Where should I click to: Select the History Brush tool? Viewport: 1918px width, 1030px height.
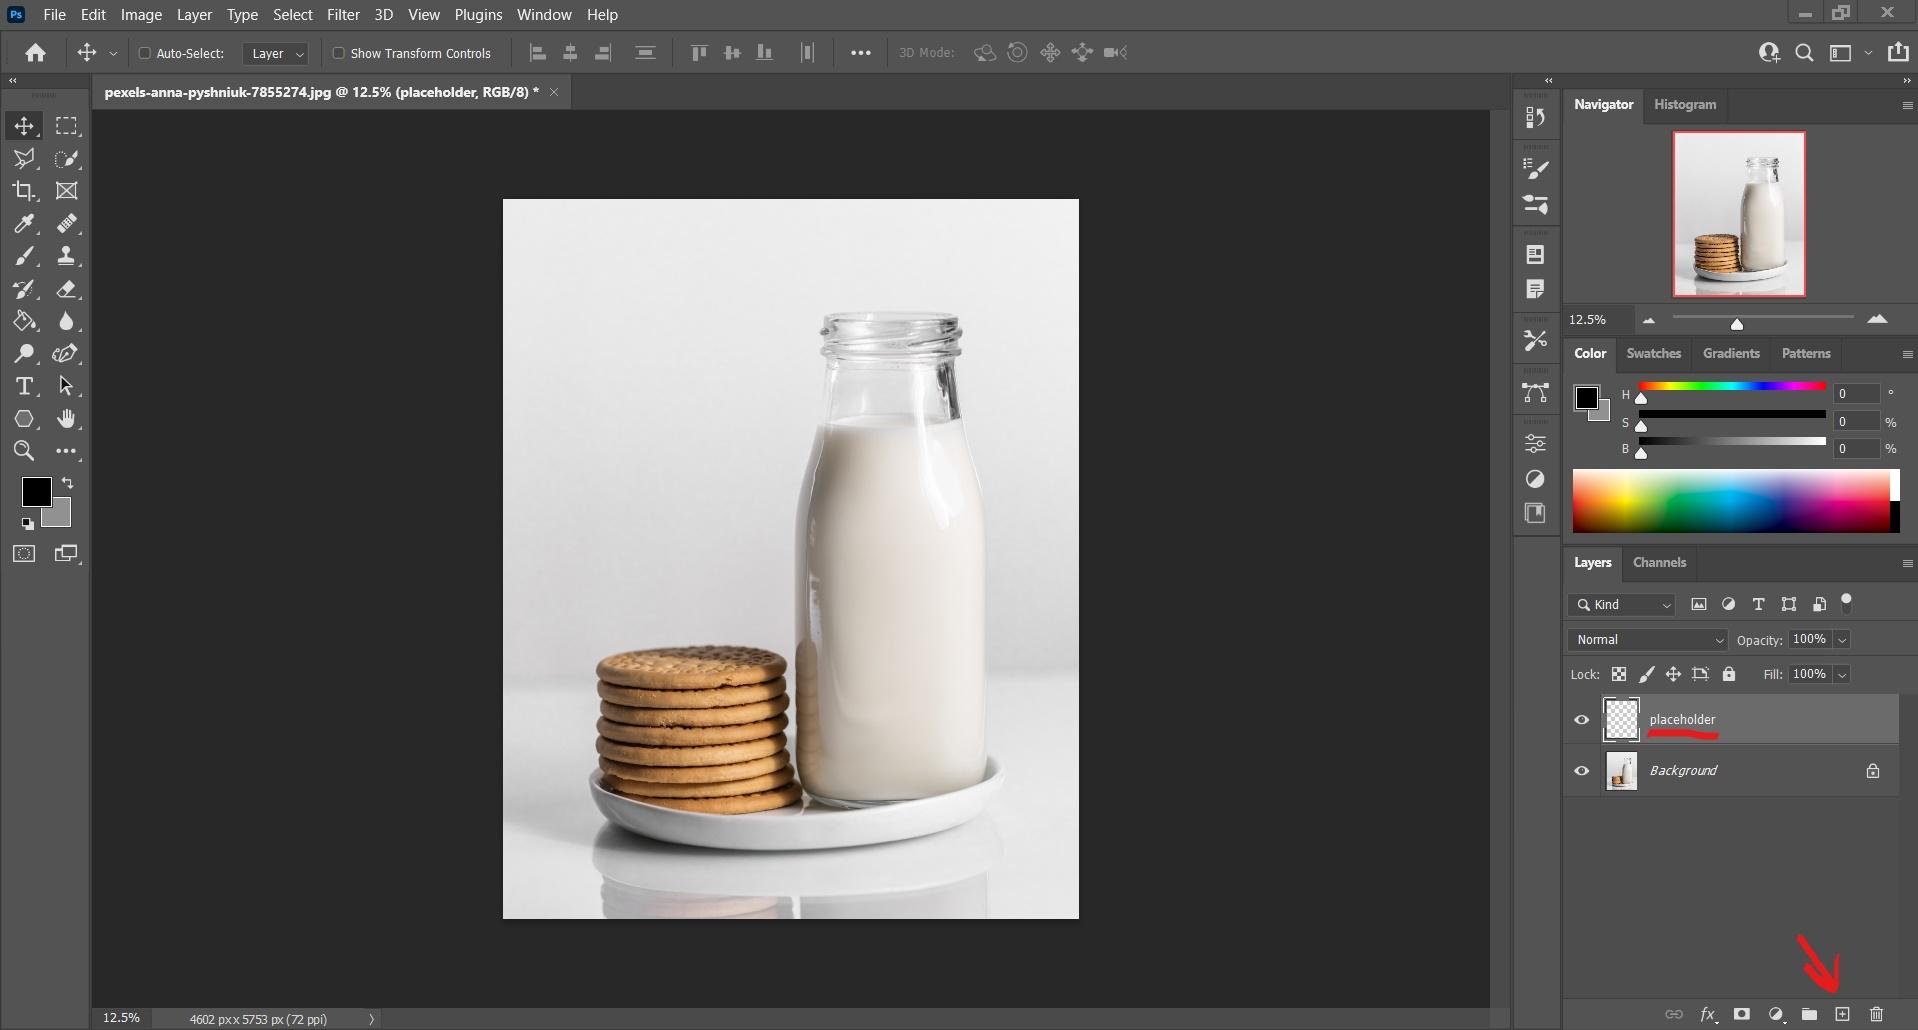(24, 290)
